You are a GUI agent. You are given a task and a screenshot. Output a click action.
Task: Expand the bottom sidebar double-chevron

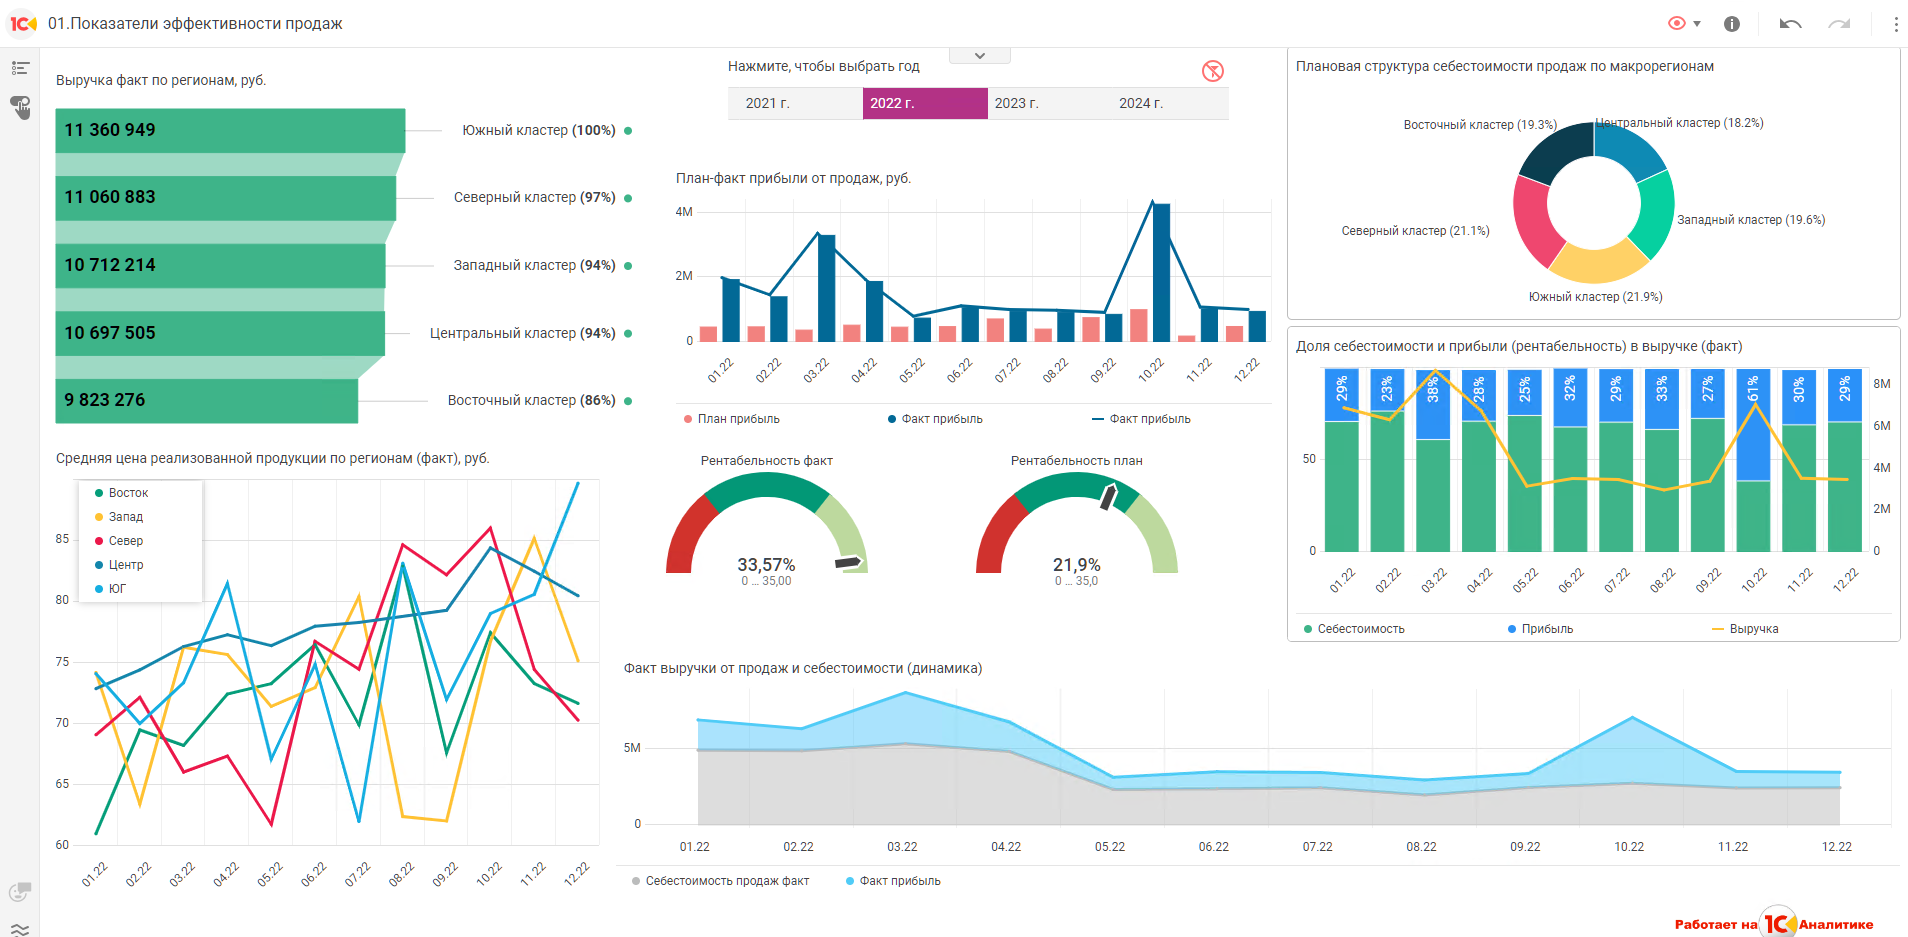[20, 928]
